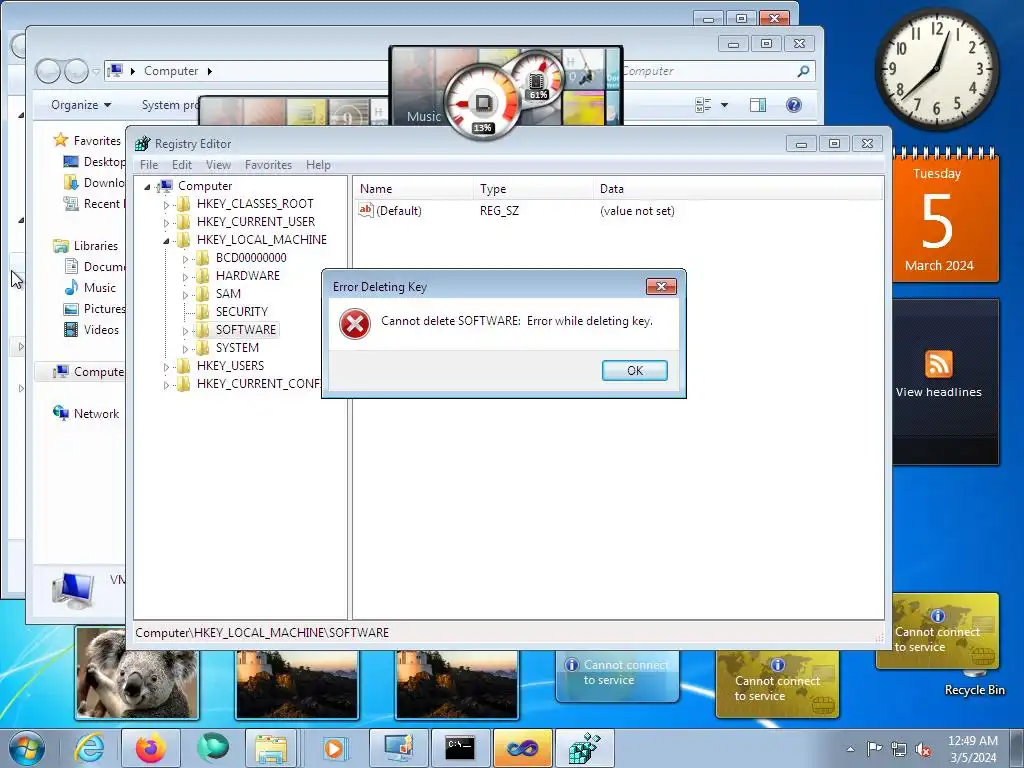This screenshot has width=1024, height=768.
Task: Show hidden tray icons arrow
Action: point(850,750)
